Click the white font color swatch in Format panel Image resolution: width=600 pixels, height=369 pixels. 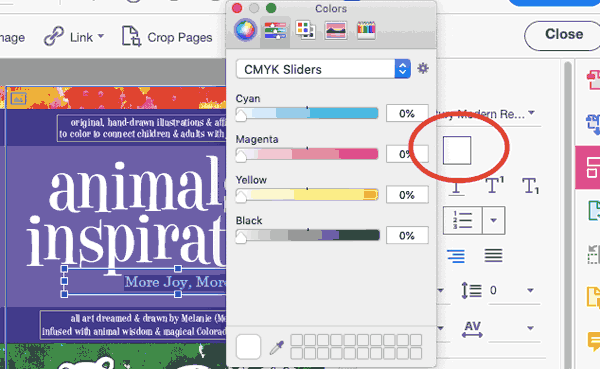457,150
